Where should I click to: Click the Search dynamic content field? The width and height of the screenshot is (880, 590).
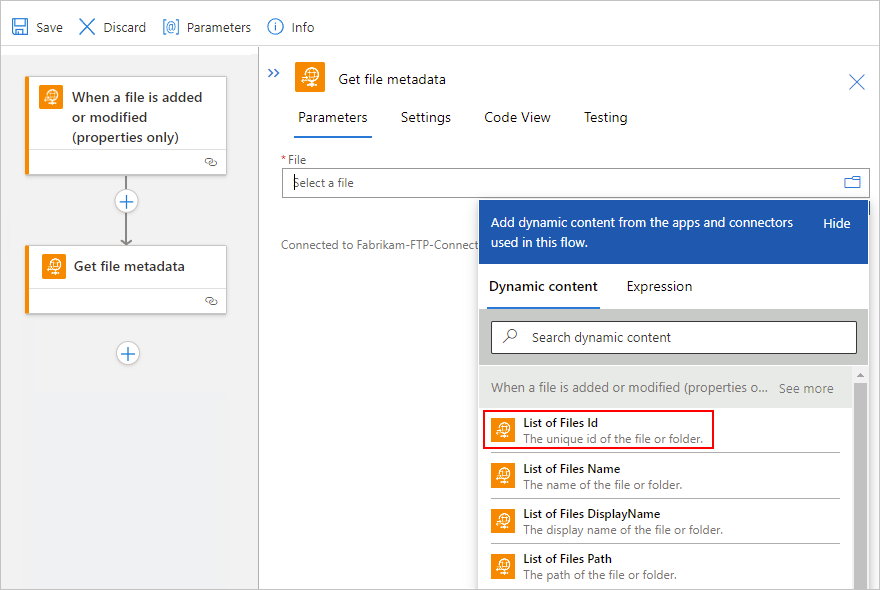click(674, 337)
